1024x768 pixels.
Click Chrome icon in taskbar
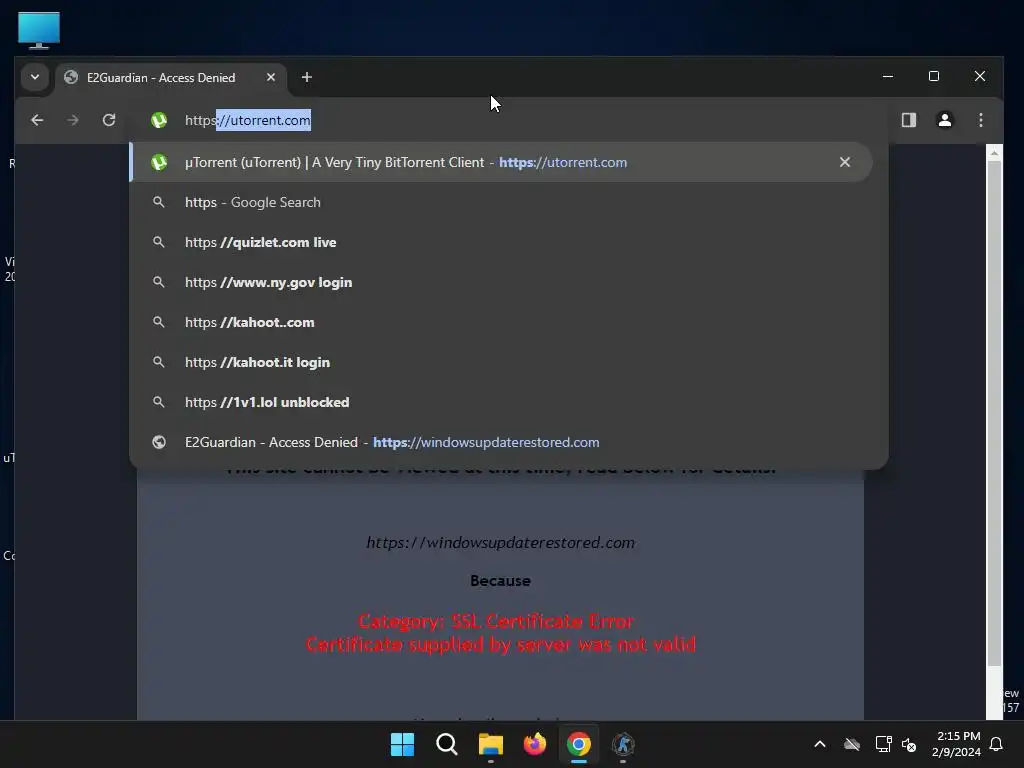(579, 744)
